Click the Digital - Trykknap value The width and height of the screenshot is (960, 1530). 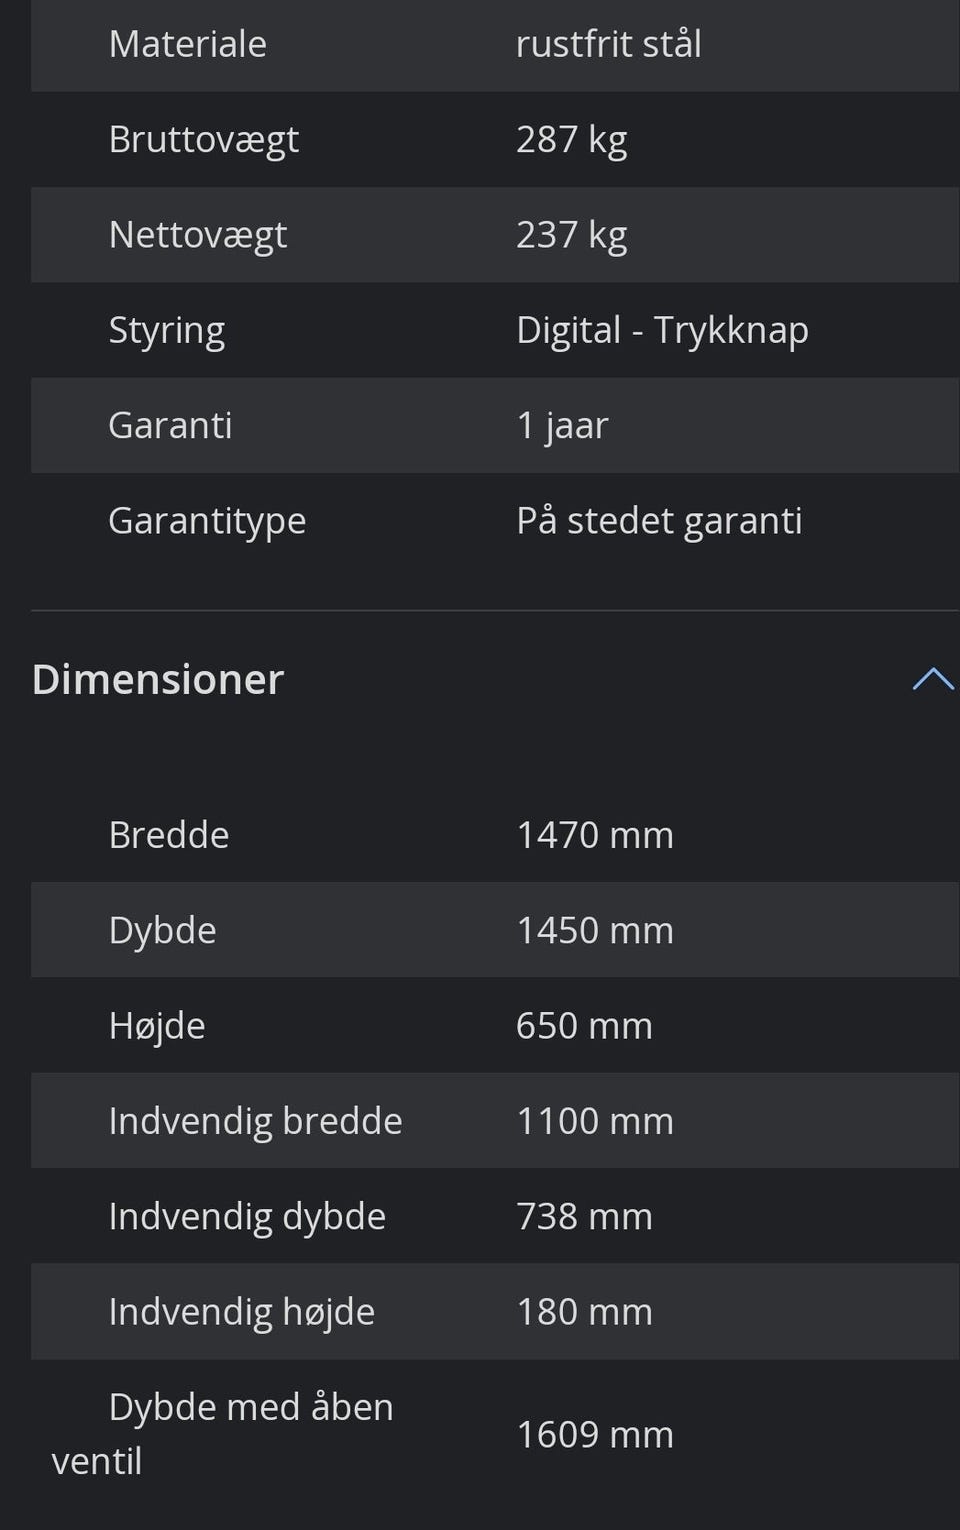coord(662,330)
